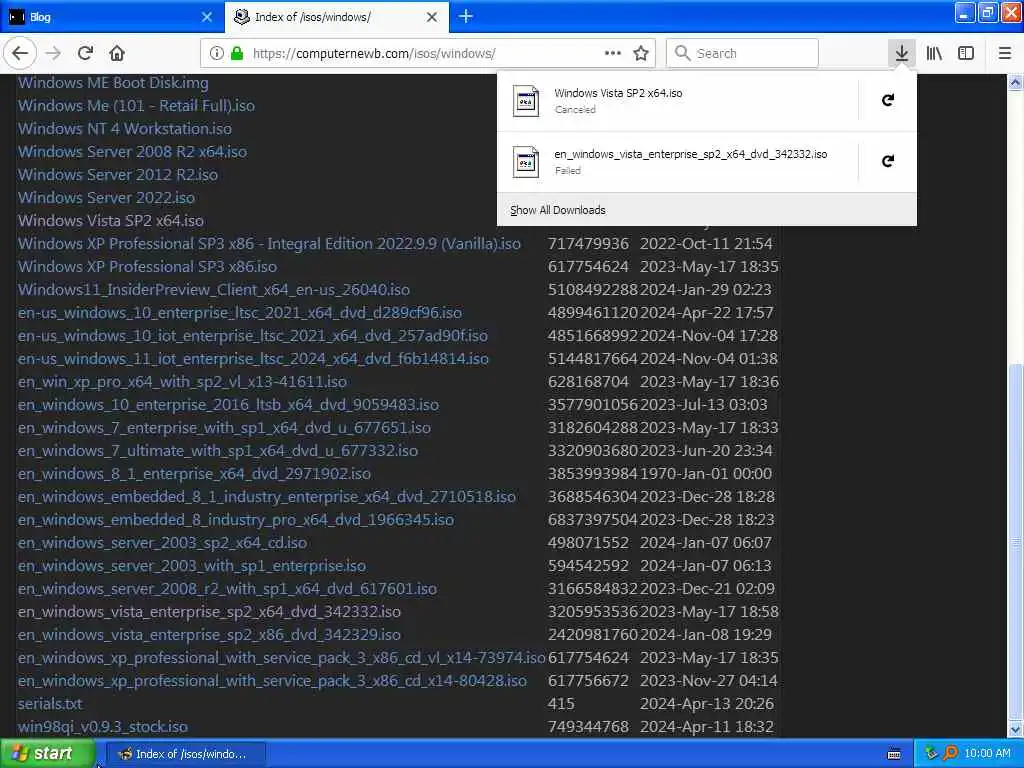Click the orange magnifier tray icon
1024x768 pixels.
[950, 754]
